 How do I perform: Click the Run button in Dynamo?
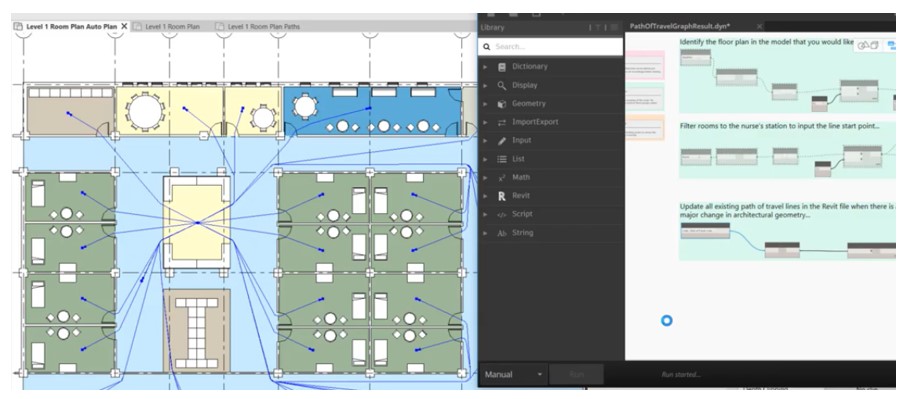(x=576, y=374)
